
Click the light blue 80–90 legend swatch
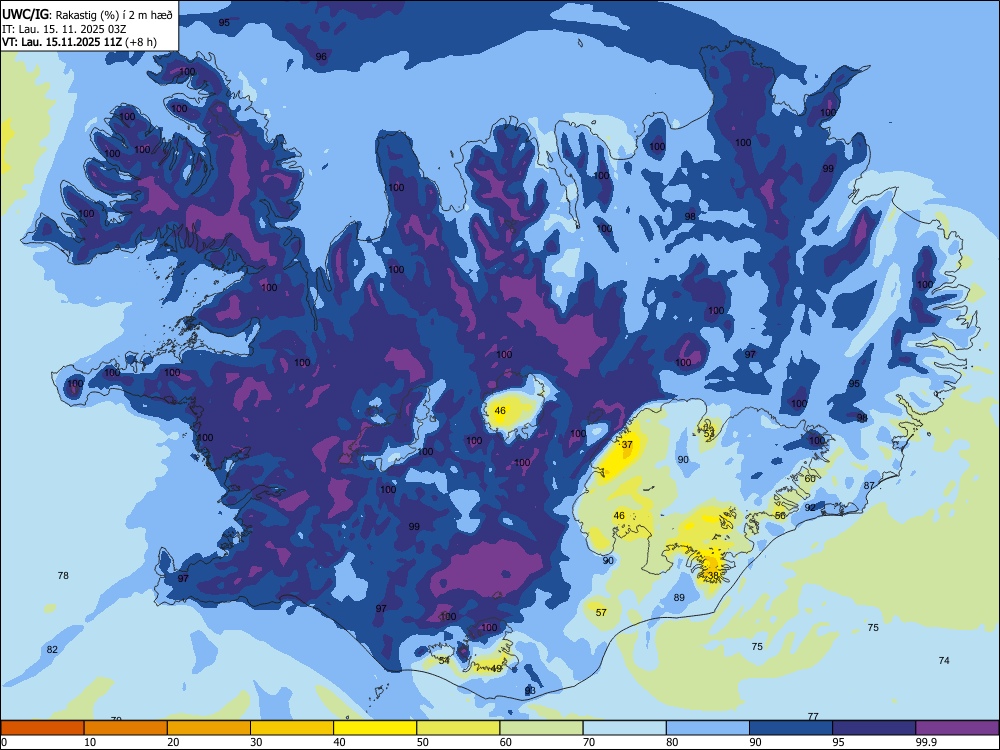(708, 728)
